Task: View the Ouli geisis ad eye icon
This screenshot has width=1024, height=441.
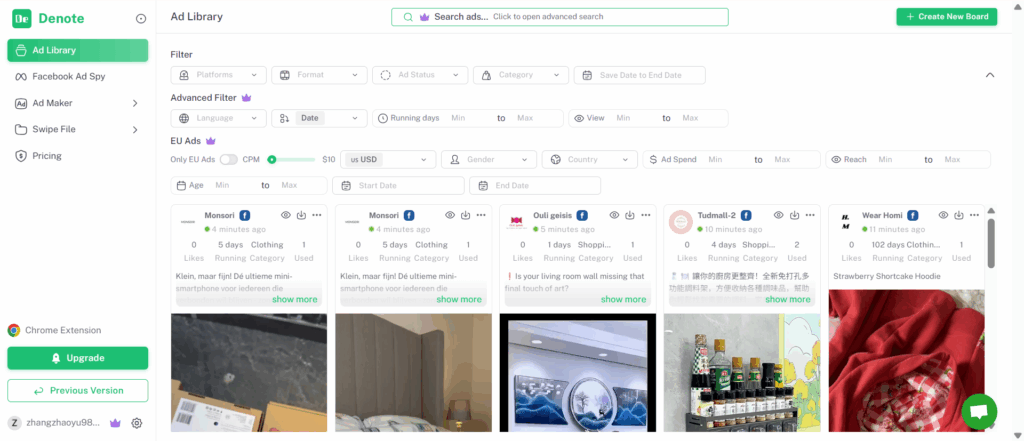Action: click(615, 215)
